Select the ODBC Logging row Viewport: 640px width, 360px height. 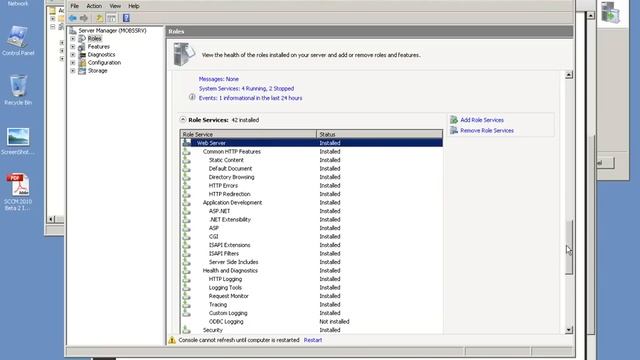point(311,322)
